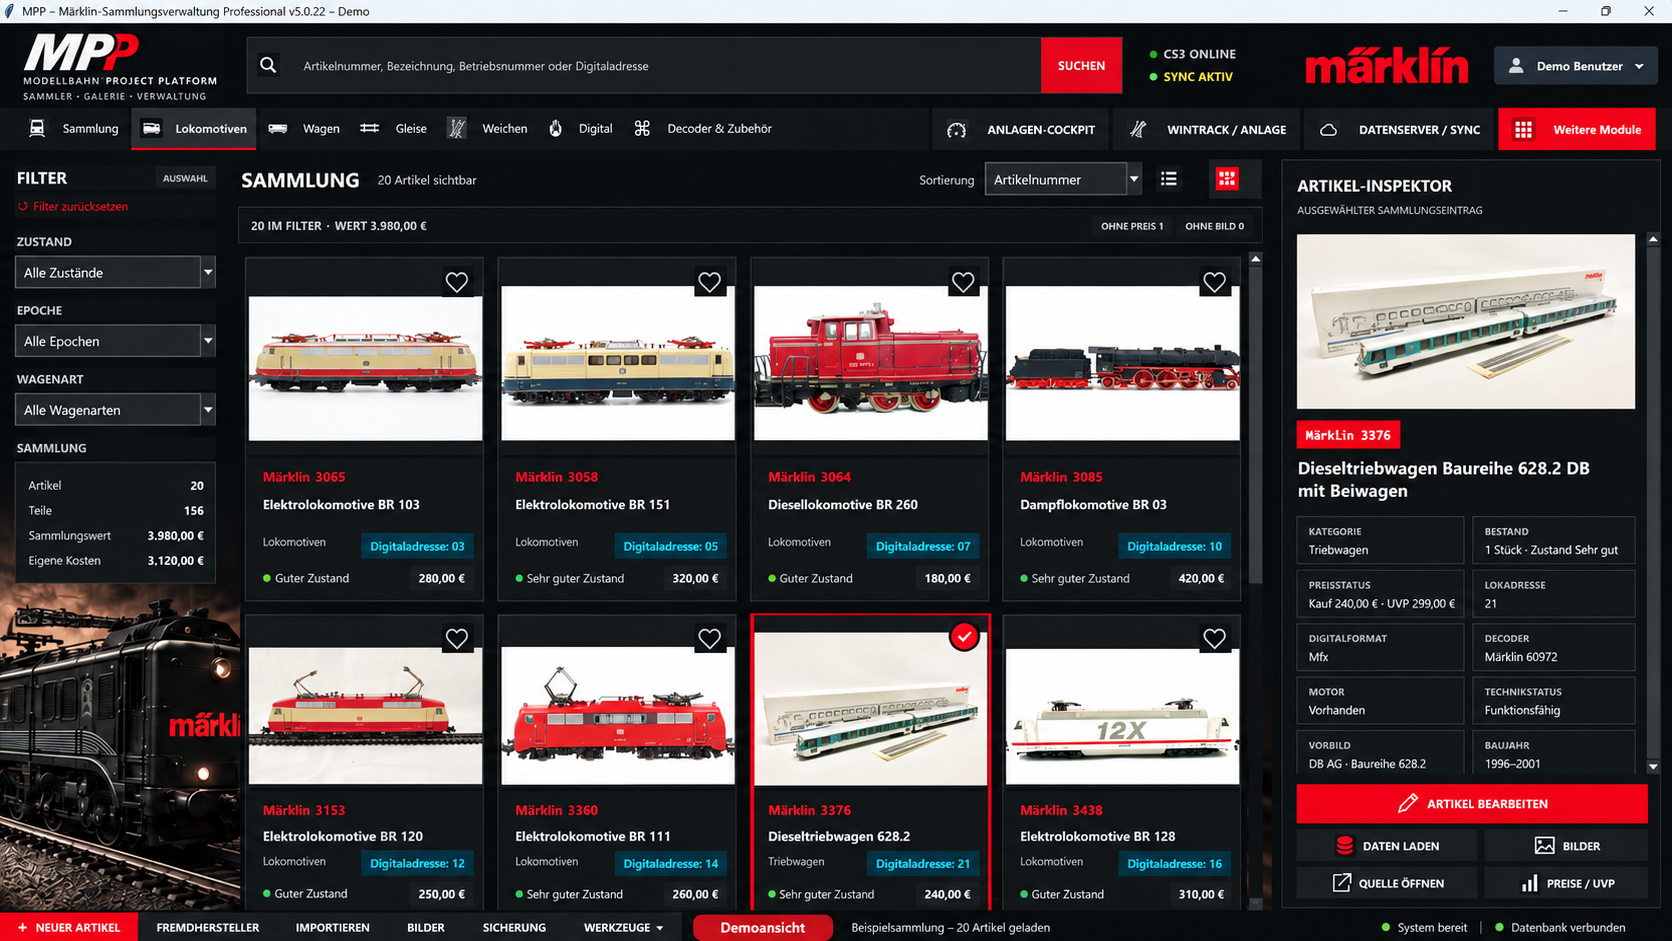Open Anlagen-Cockpit headset icon
This screenshot has width=1672, height=941.
click(x=957, y=130)
